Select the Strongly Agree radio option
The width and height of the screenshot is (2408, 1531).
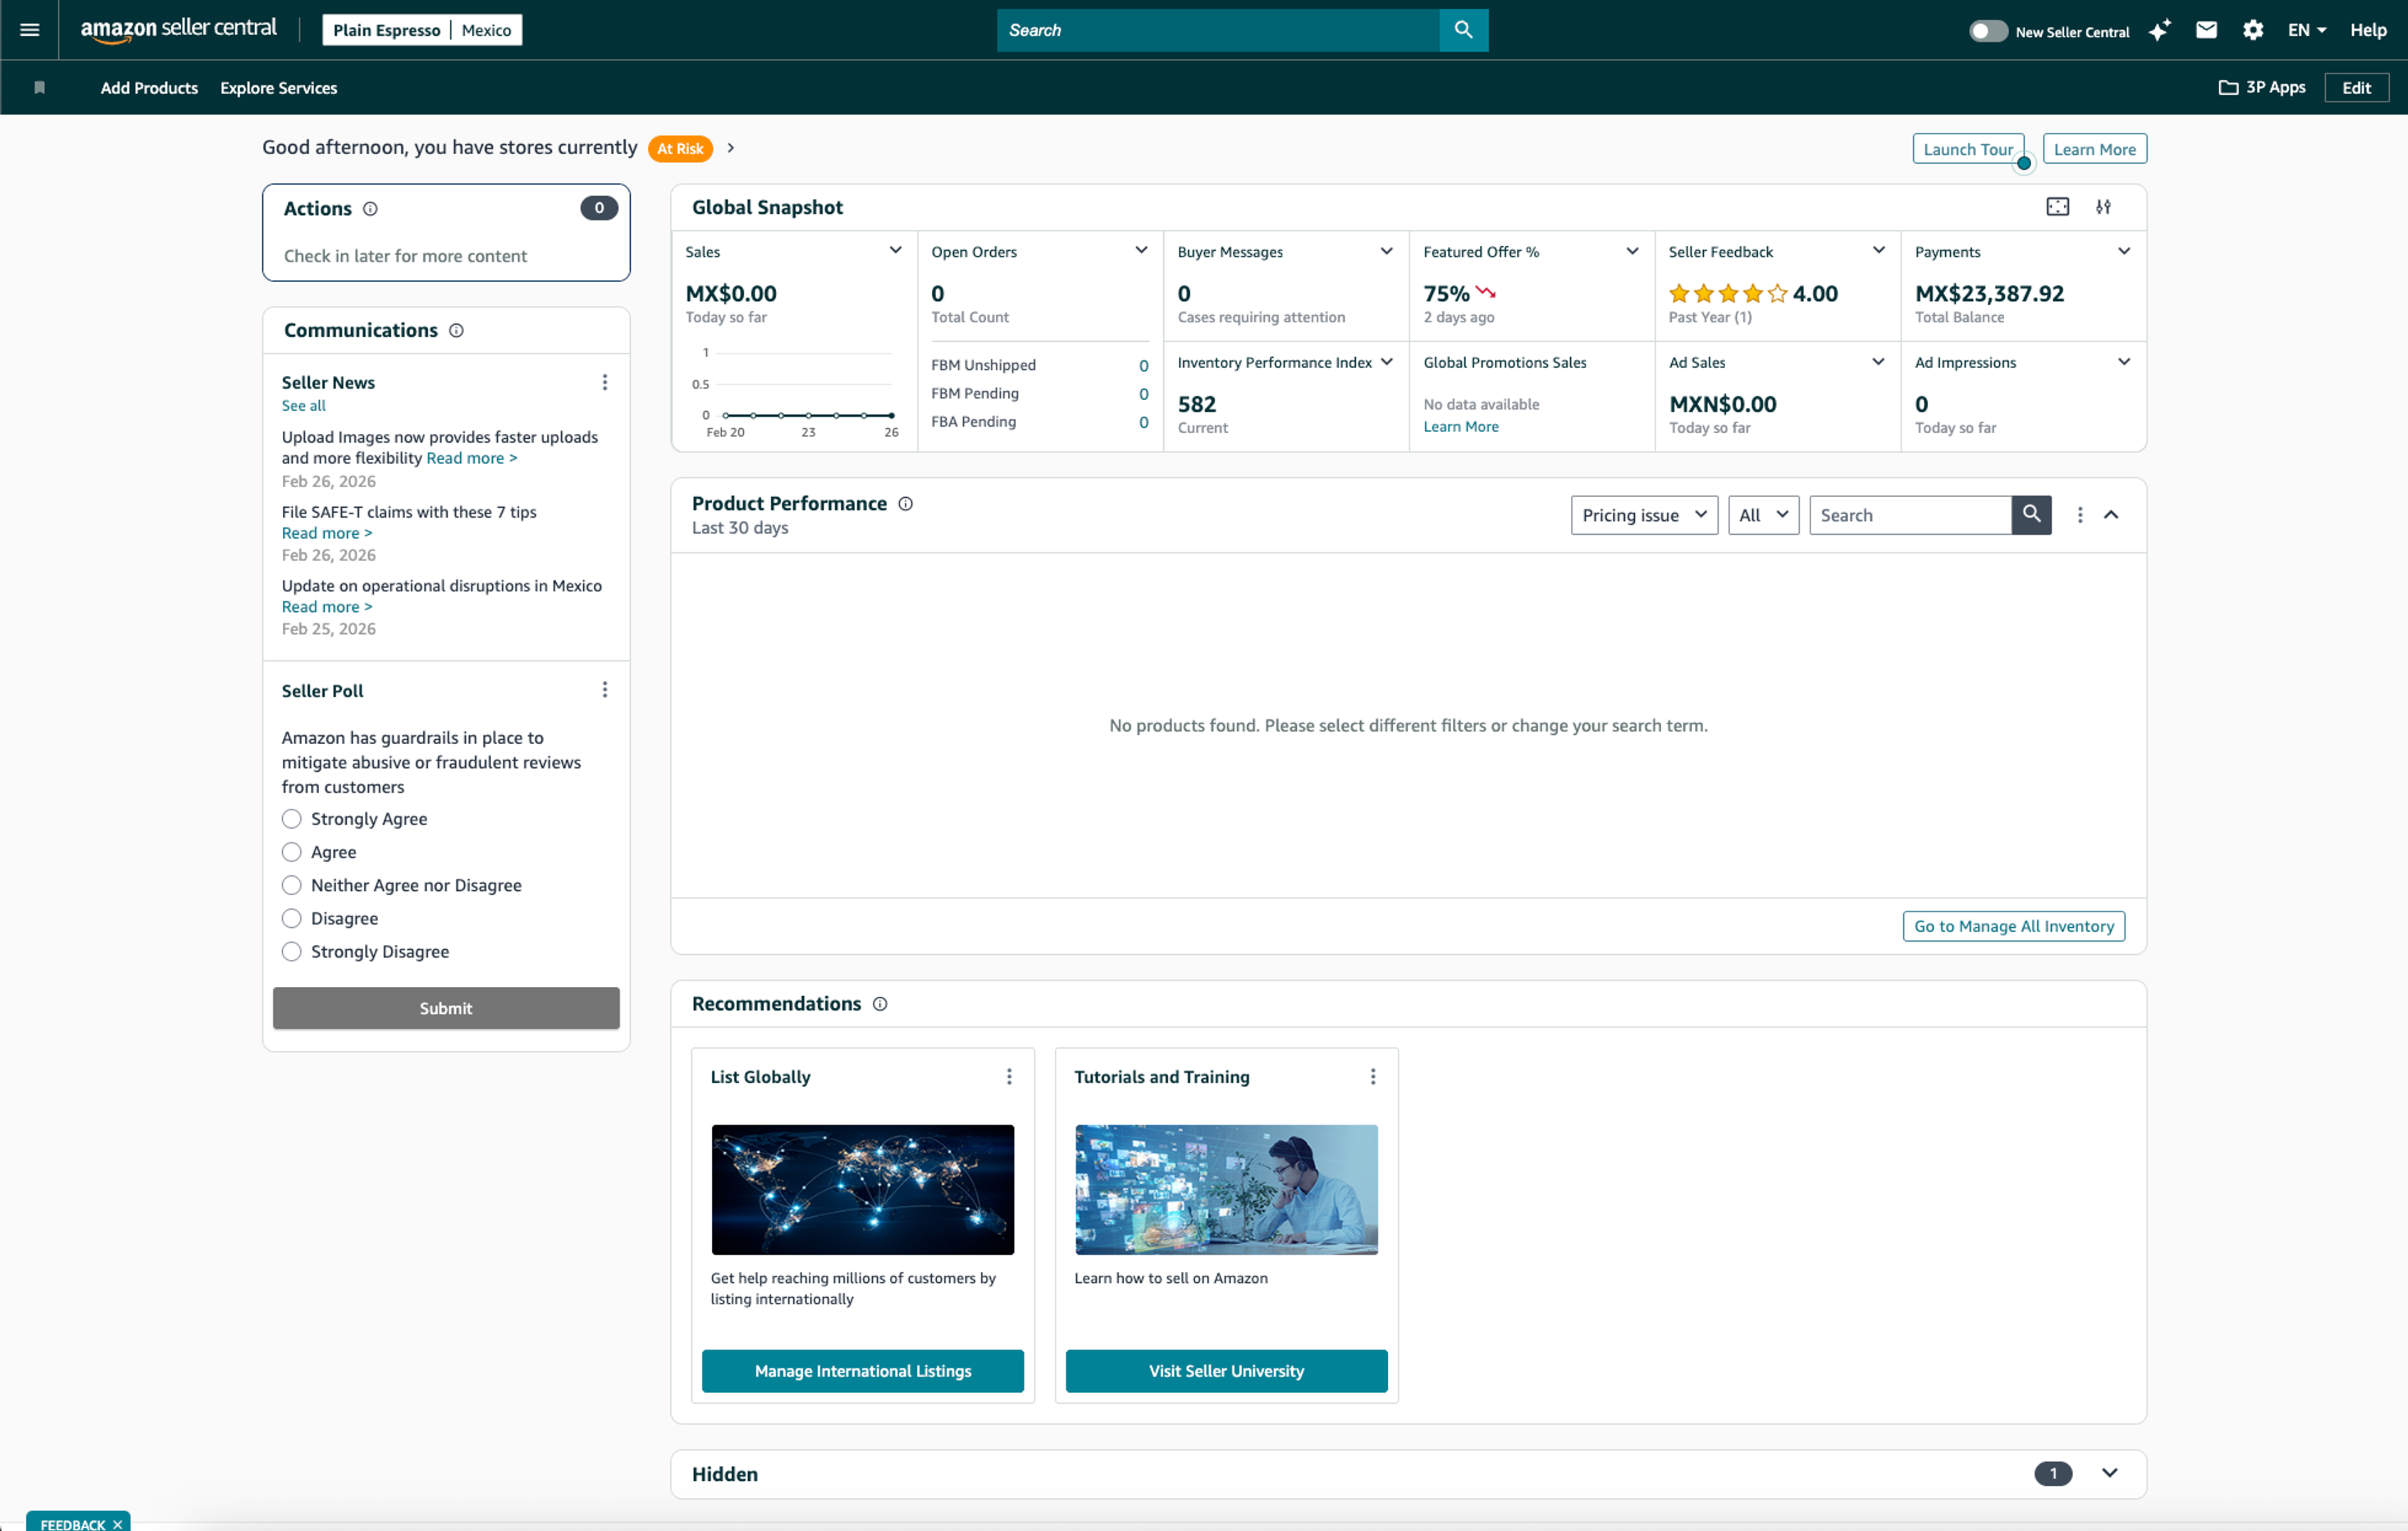[291, 819]
